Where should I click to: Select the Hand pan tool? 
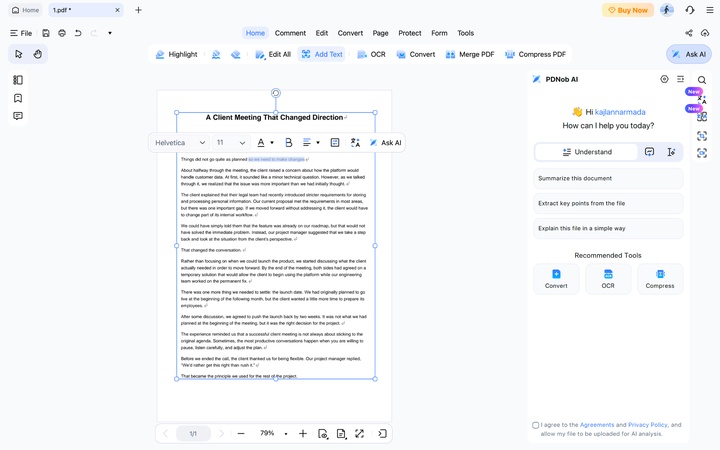point(38,54)
